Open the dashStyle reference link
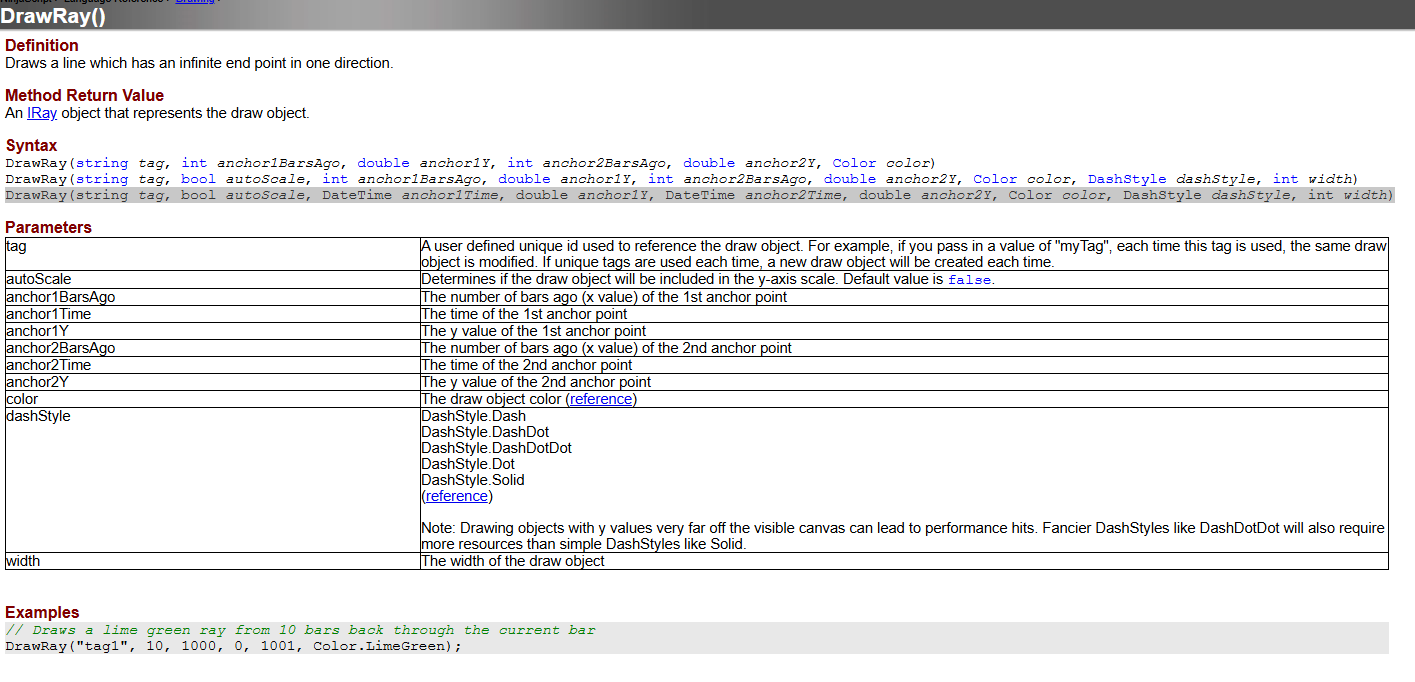 click(457, 496)
